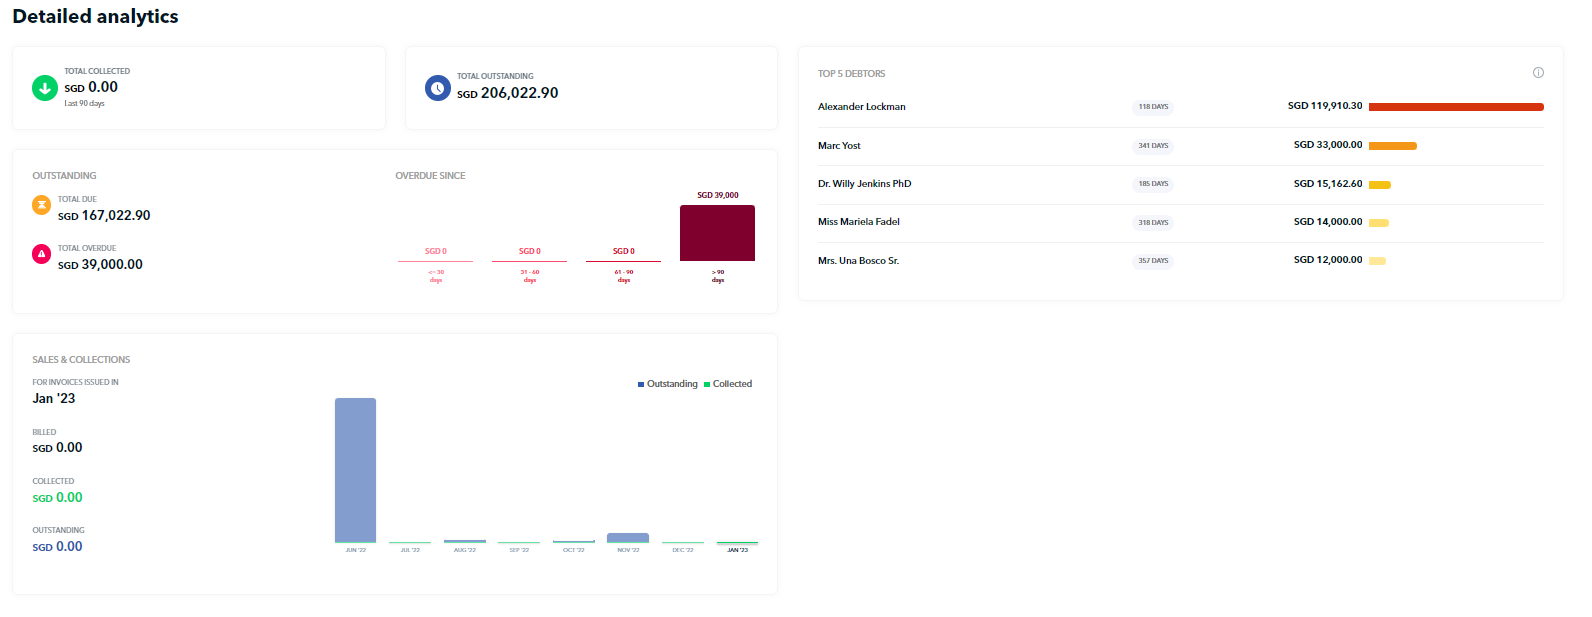
Task: Click the 118 DAYS badge
Action: (x=1153, y=107)
